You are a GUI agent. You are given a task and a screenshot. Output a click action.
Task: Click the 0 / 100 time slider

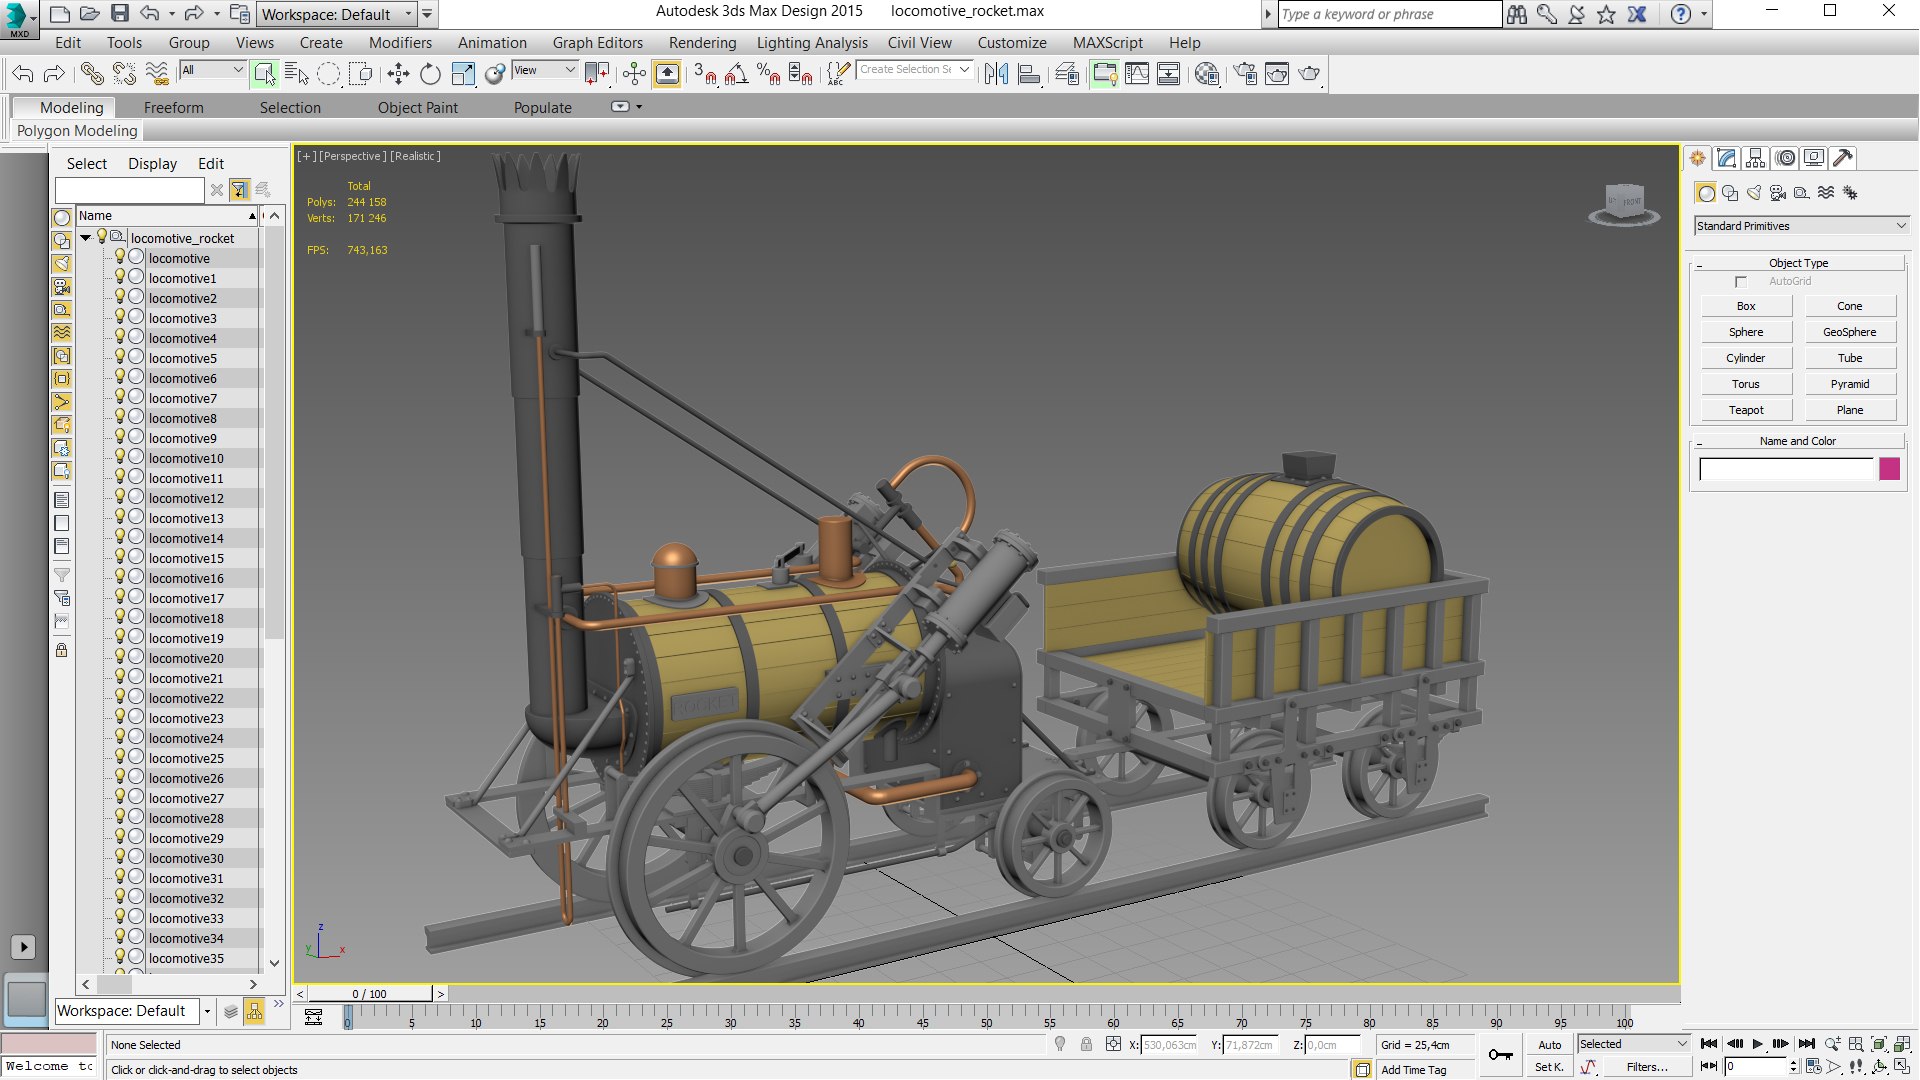[370, 993]
